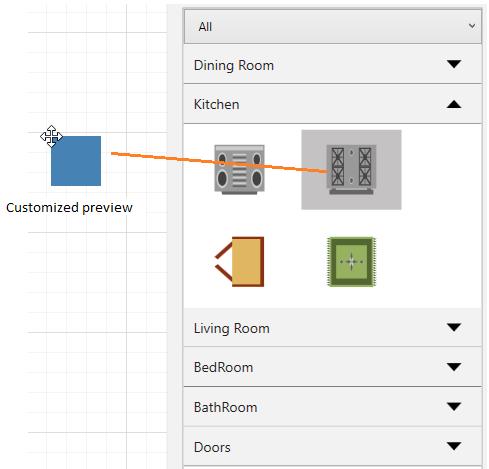
Task: Collapse the Kitchen palette arrow
Action: 454,104
